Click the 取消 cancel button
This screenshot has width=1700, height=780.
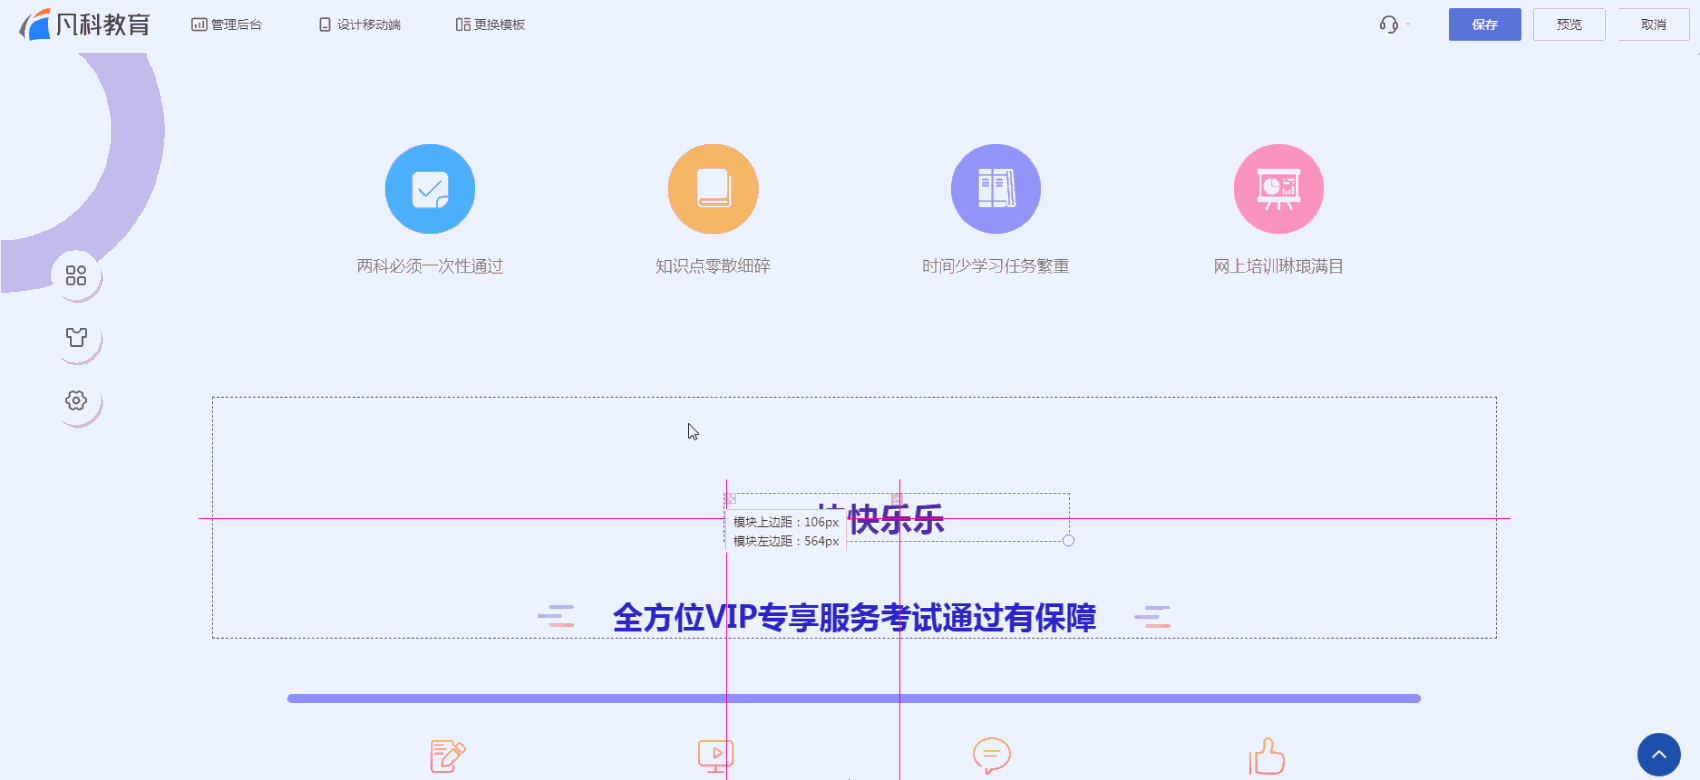[1654, 25]
